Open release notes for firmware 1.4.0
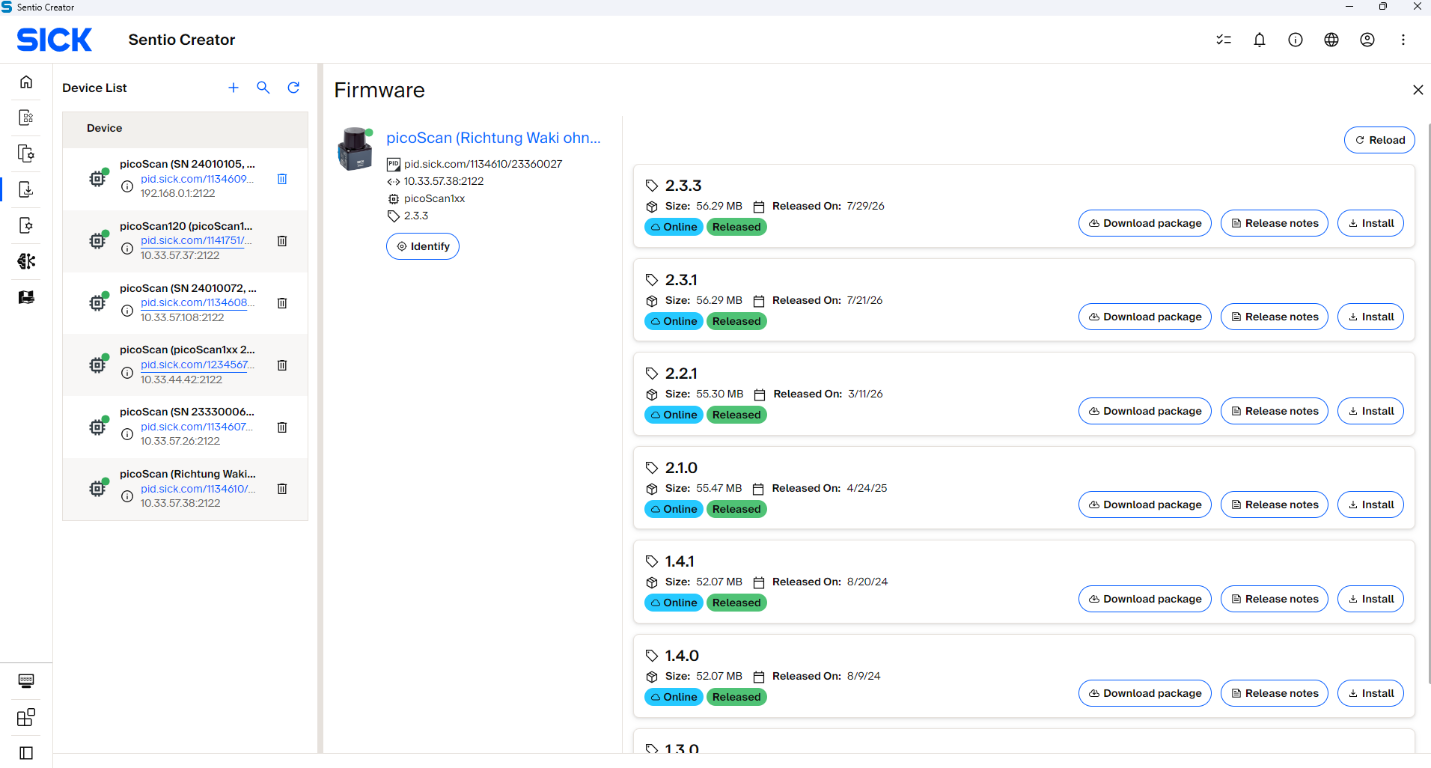Viewport: 1431px width, 768px height. (1274, 693)
